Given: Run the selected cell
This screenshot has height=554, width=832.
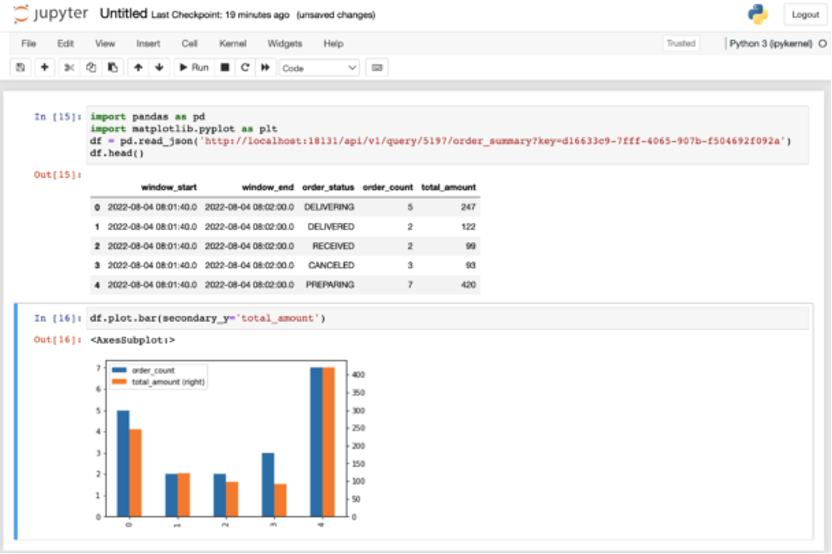Looking at the screenshot, I should coord(194,67).
